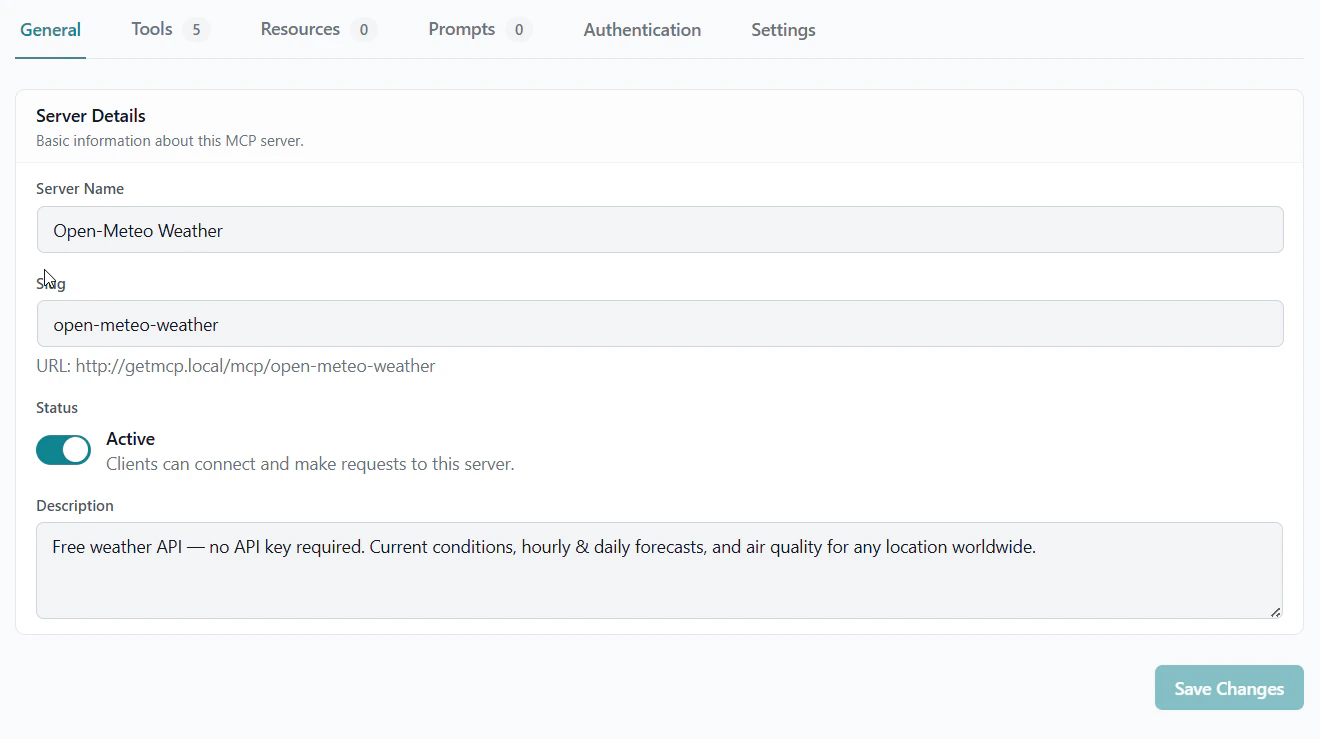Click the description textarea resize handle
The image size is (1320, 739).
(x=1275, y=611)
